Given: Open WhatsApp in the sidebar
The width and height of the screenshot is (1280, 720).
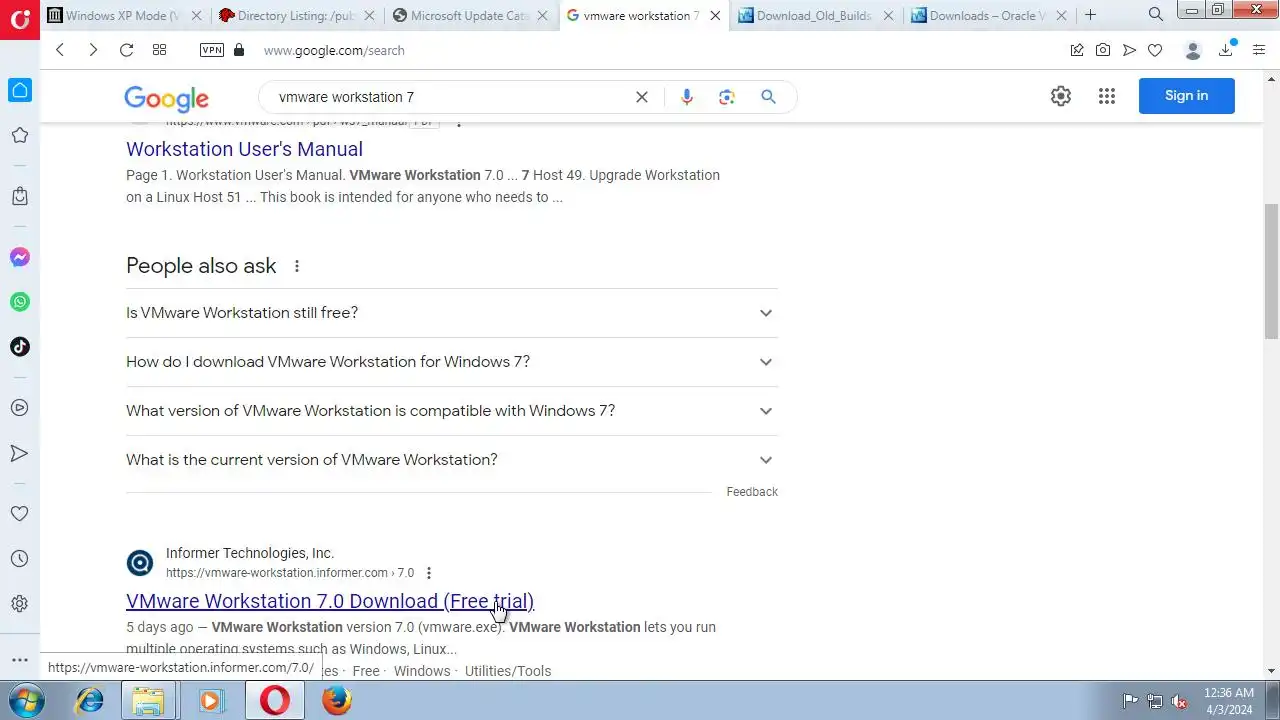Looking at the screenshot, I should pos(20,302).
